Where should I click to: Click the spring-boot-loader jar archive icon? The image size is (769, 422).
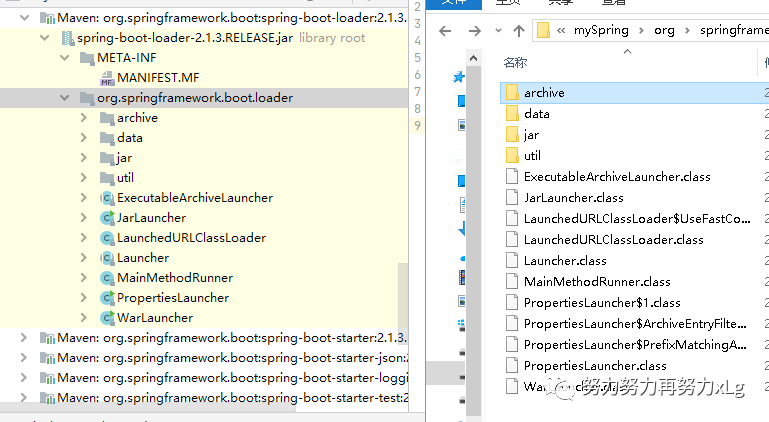click(x=68, y=38)
